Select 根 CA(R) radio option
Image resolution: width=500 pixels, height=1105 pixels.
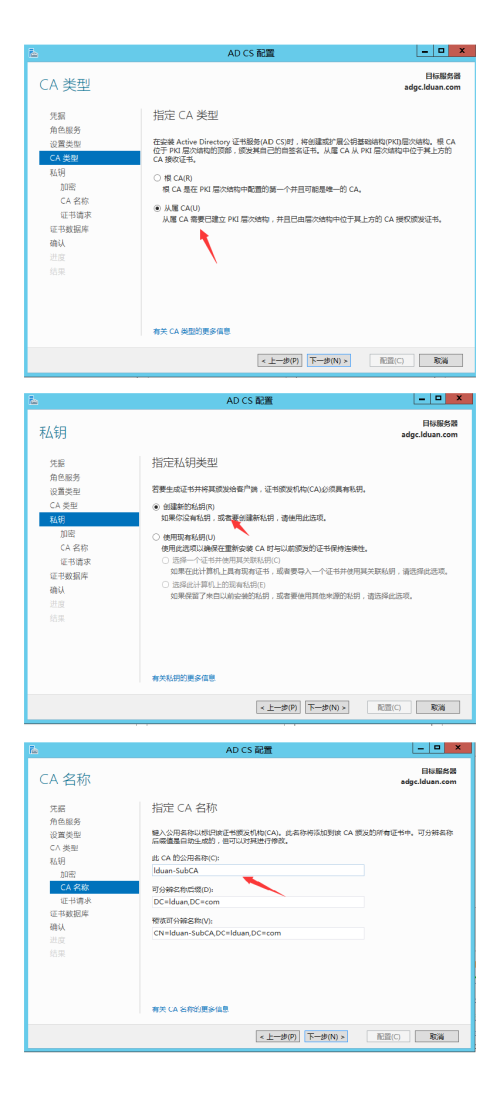pos(157,178)
